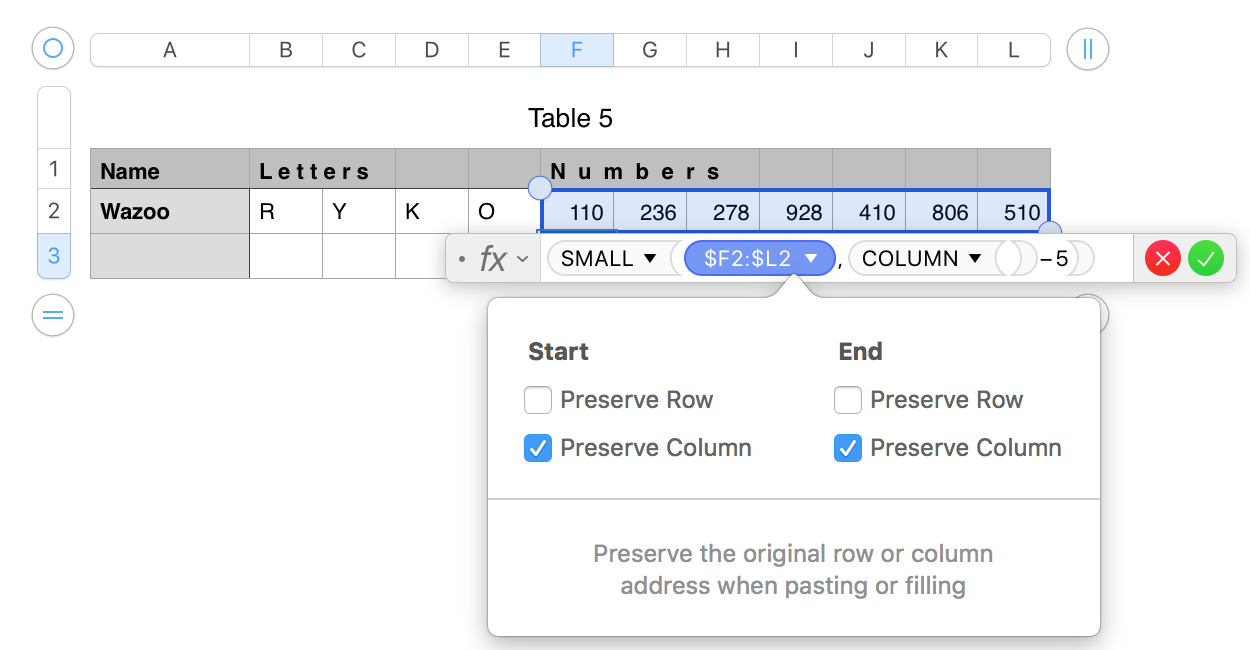Screen dimensions: 1250x650
Task: Select row 3 header tab
Action: [x=54, y=256]
